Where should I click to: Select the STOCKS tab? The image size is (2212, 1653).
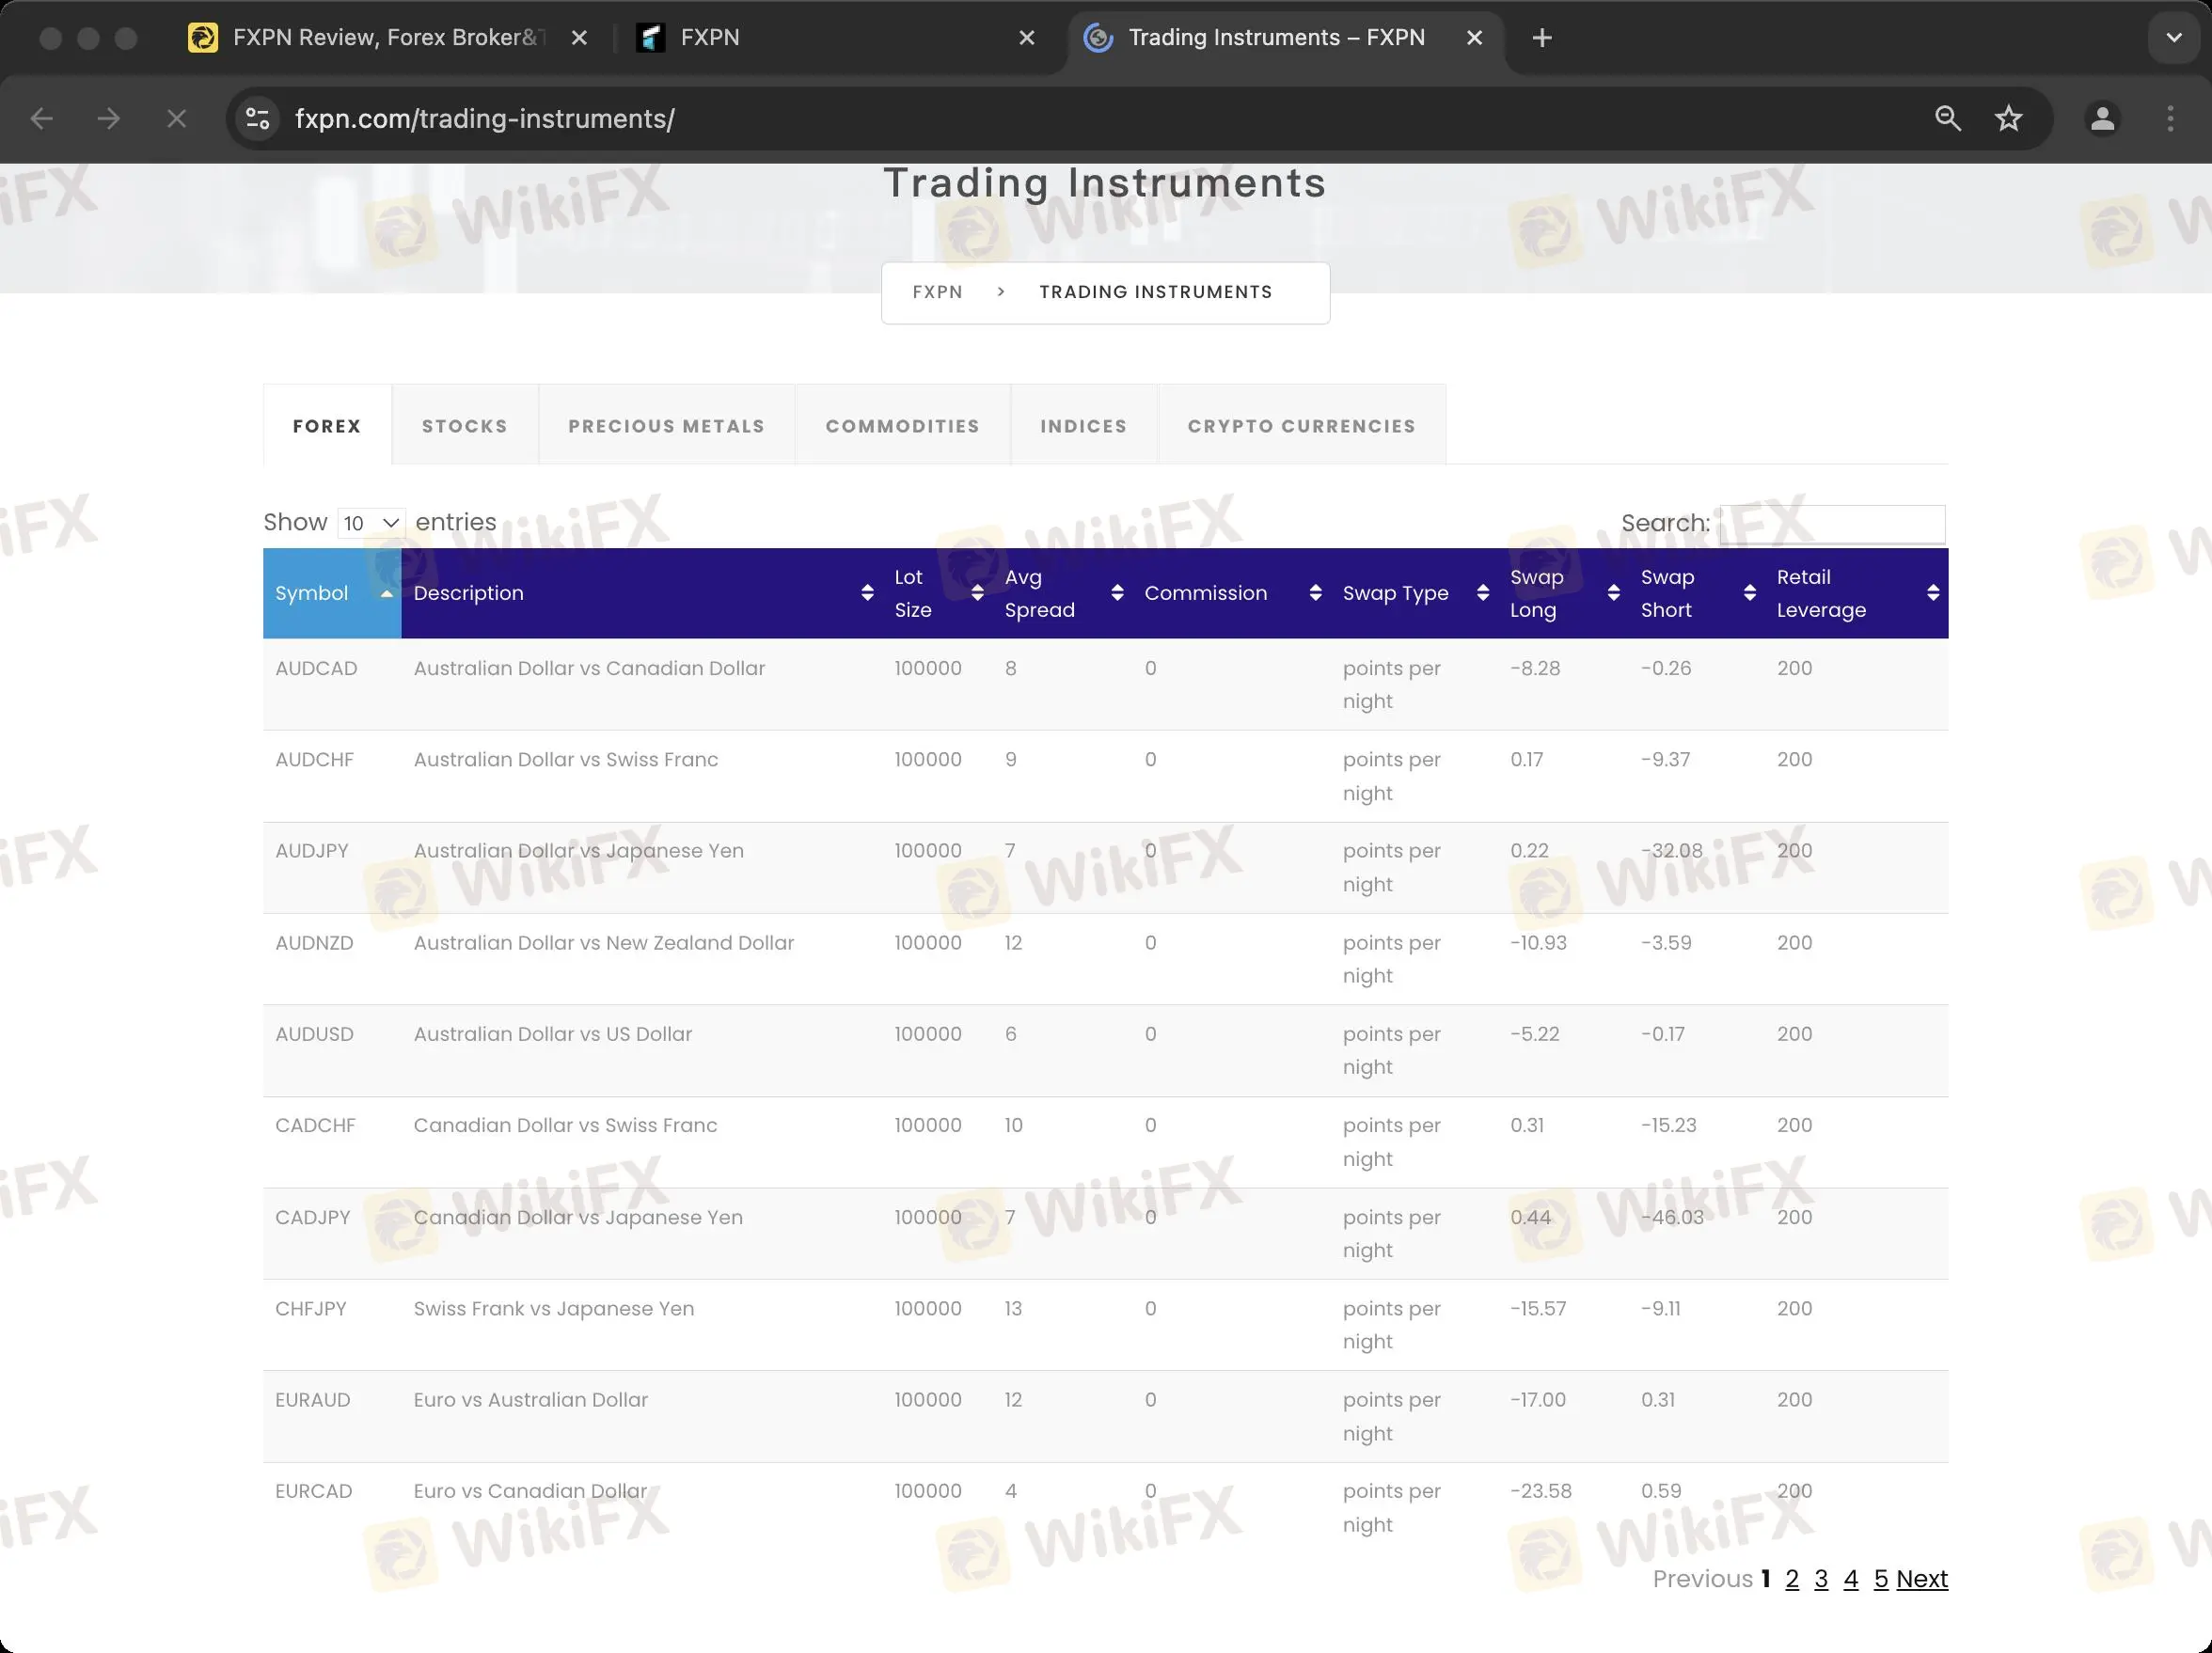464,425
